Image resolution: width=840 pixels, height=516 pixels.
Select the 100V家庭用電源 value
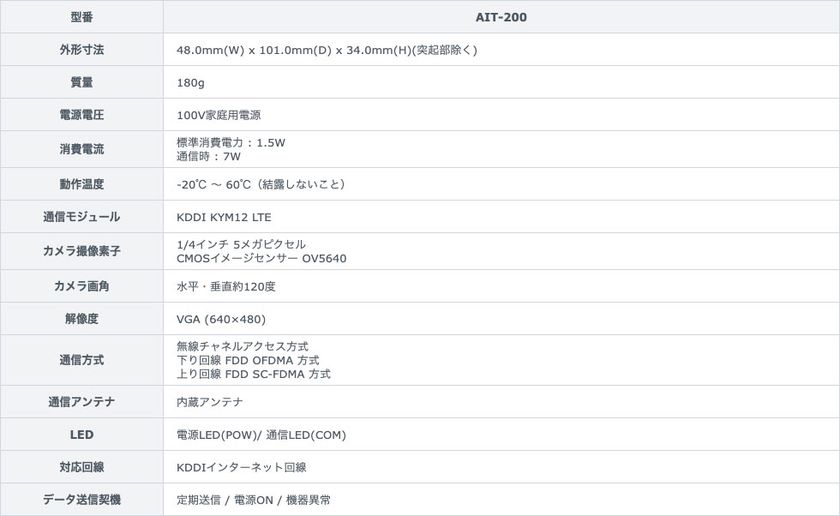click(219, 115)
